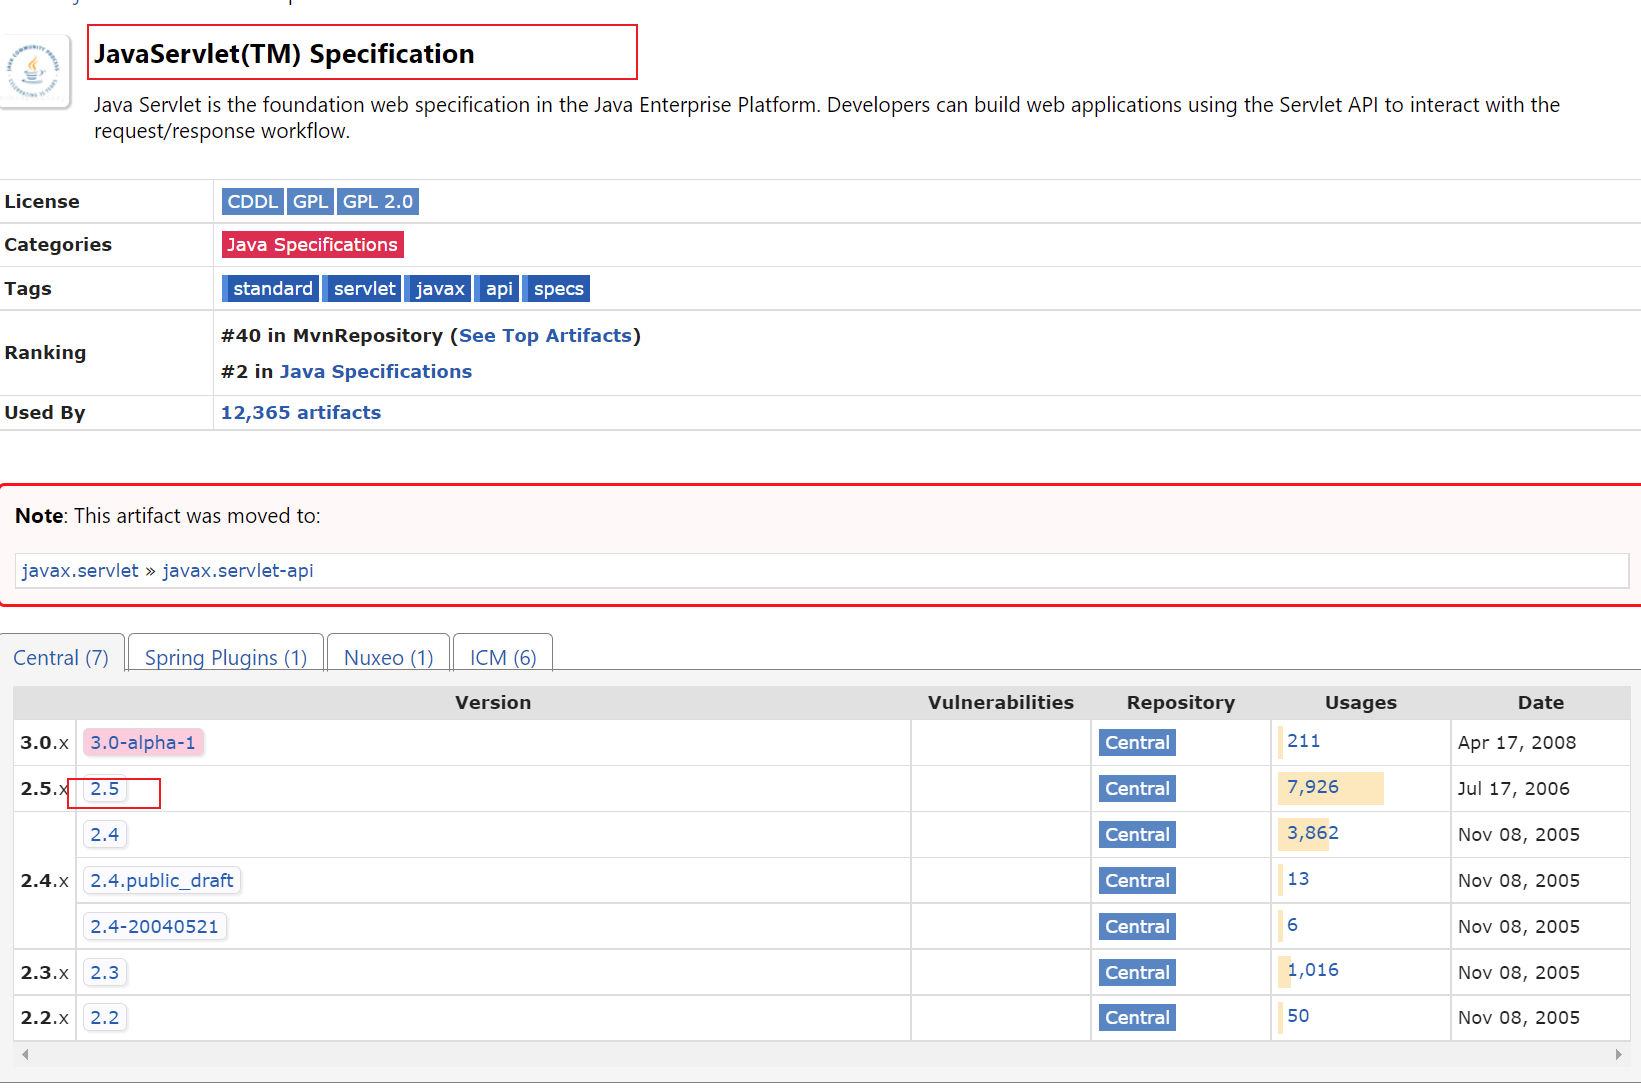The width and height of the screenshot is (1641, 1091).
Task: Click the 2.3.x version group label
Action: point(45,973)
